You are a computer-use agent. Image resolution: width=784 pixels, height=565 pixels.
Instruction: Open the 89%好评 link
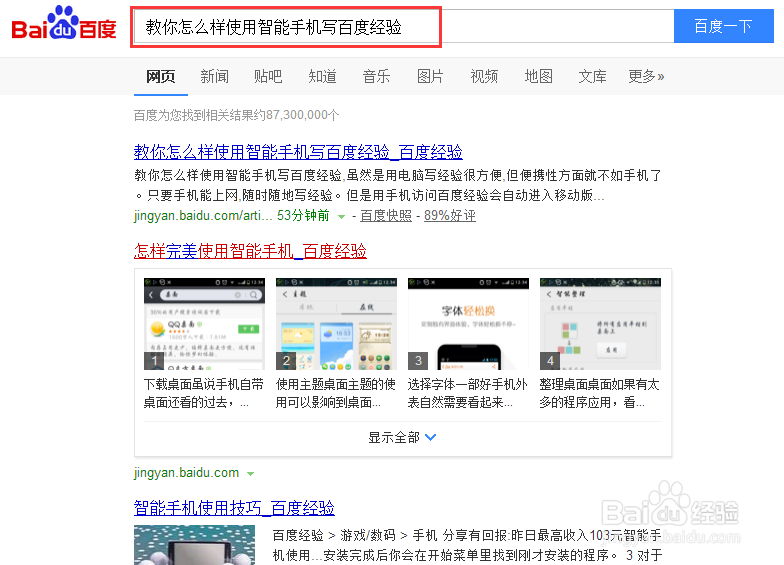pyautogui.click(x=450, y=216)
